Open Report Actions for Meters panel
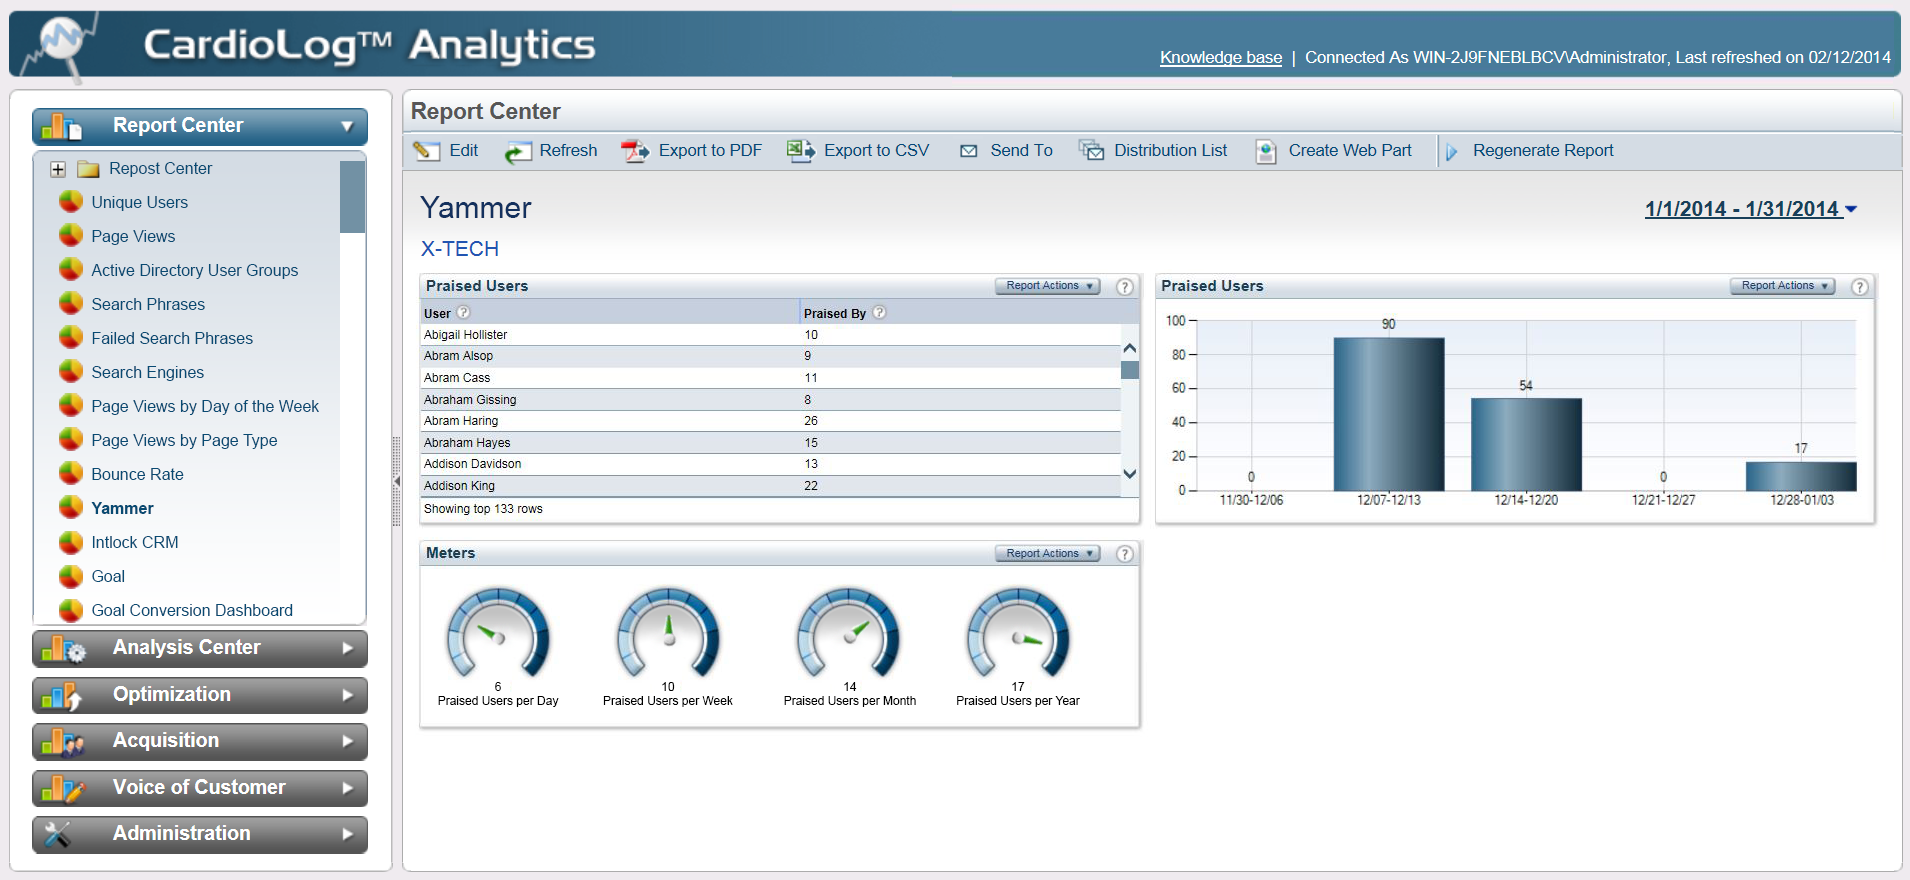Viewport: 1910px width, 880px height. [x=1047, y=553]
